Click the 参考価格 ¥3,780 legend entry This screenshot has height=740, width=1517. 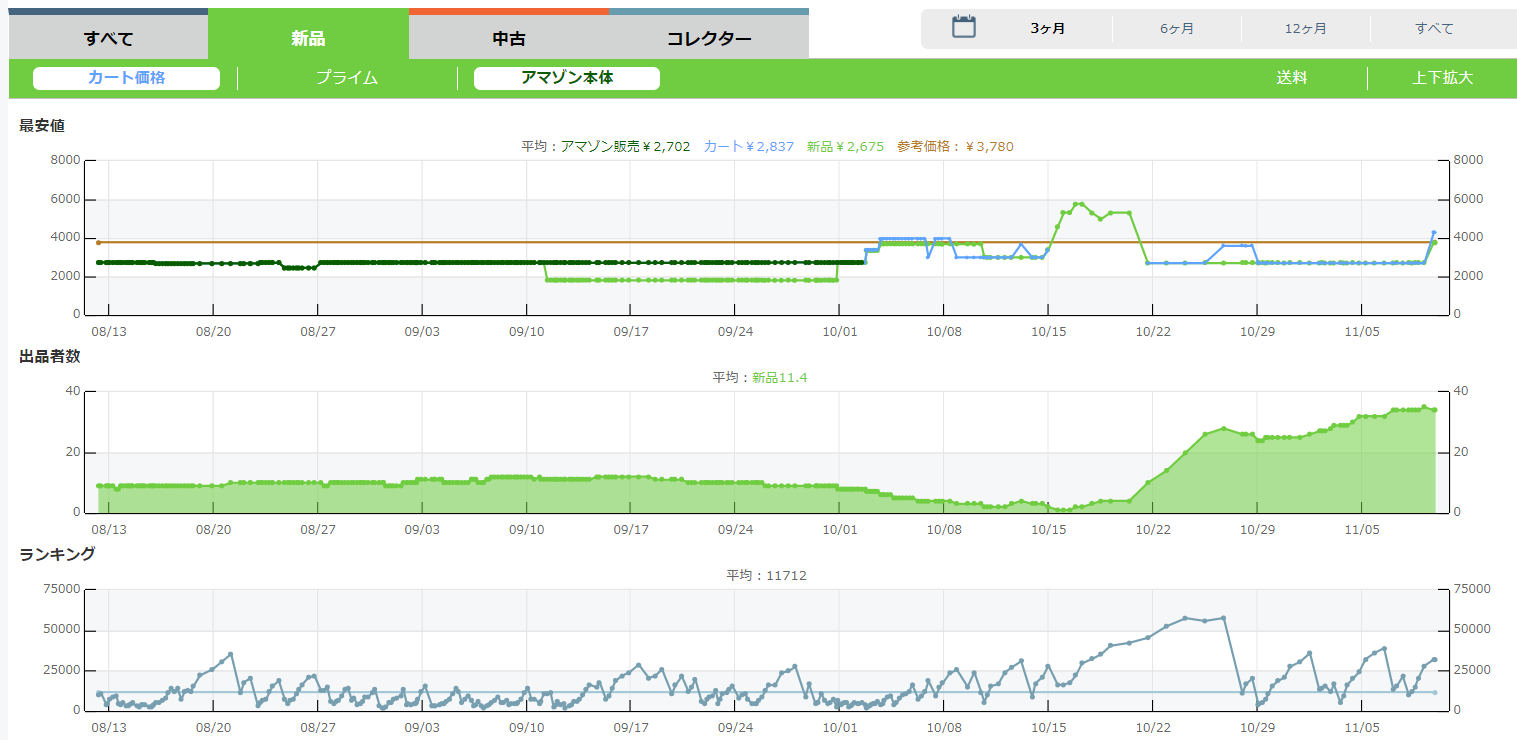tap(955, 146)
